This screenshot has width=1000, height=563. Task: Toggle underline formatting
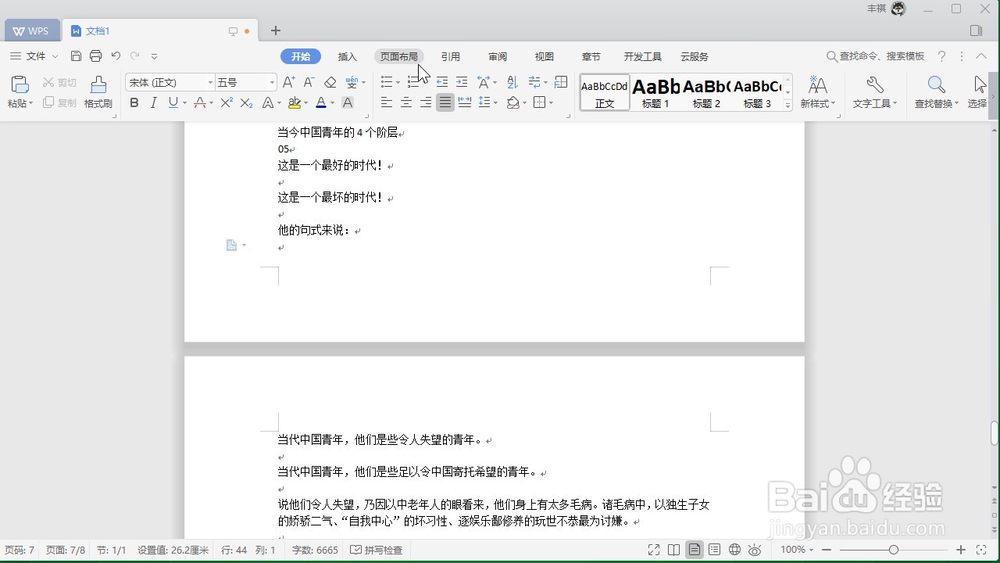coord(173,103)
